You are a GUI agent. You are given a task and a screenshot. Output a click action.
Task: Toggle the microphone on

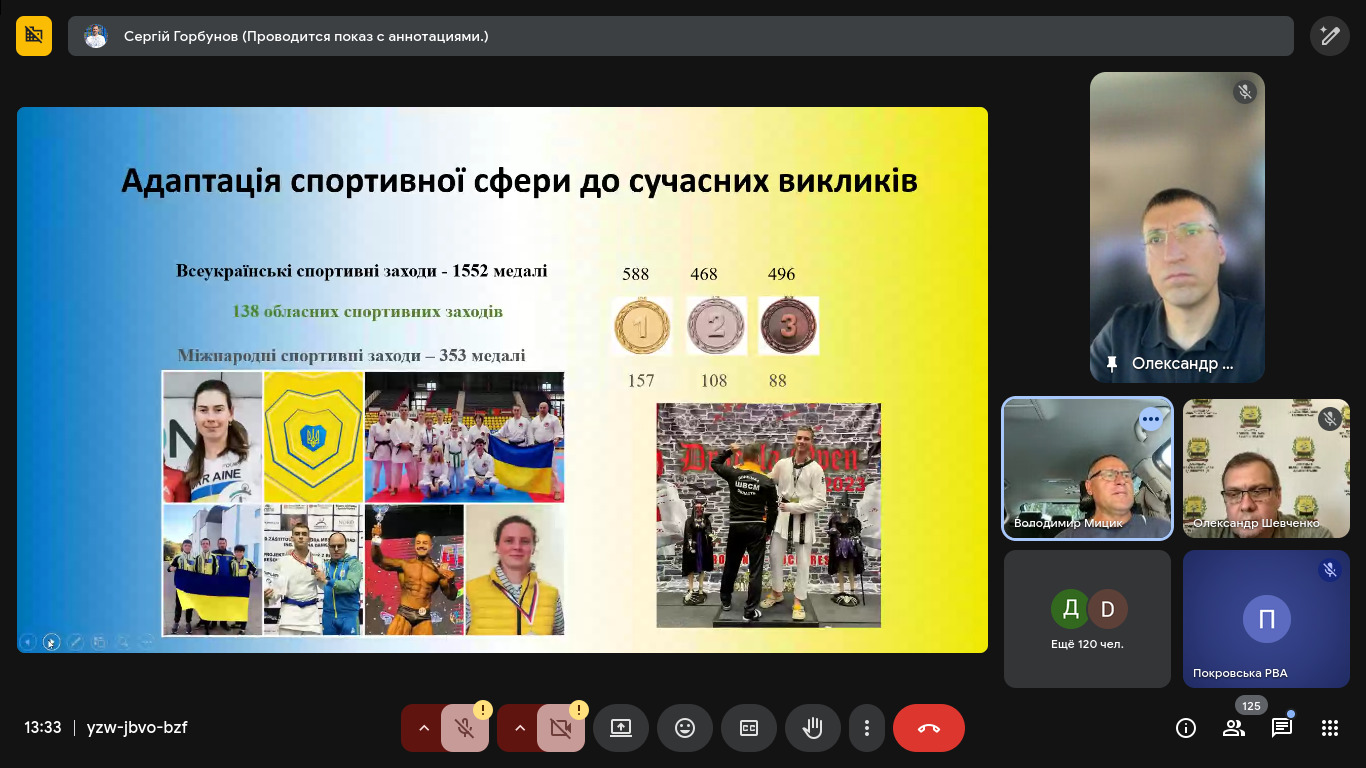tap(464, 728)
